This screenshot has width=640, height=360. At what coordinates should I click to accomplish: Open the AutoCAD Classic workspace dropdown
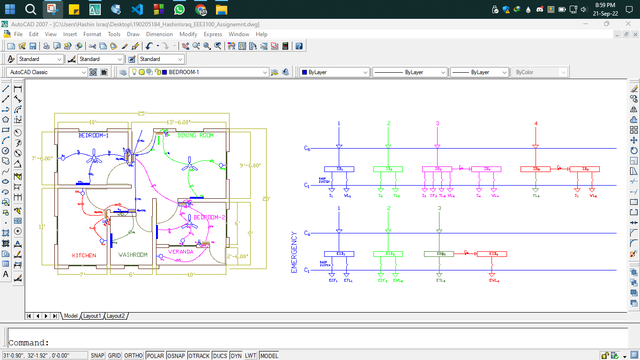(x=47, y=72)
